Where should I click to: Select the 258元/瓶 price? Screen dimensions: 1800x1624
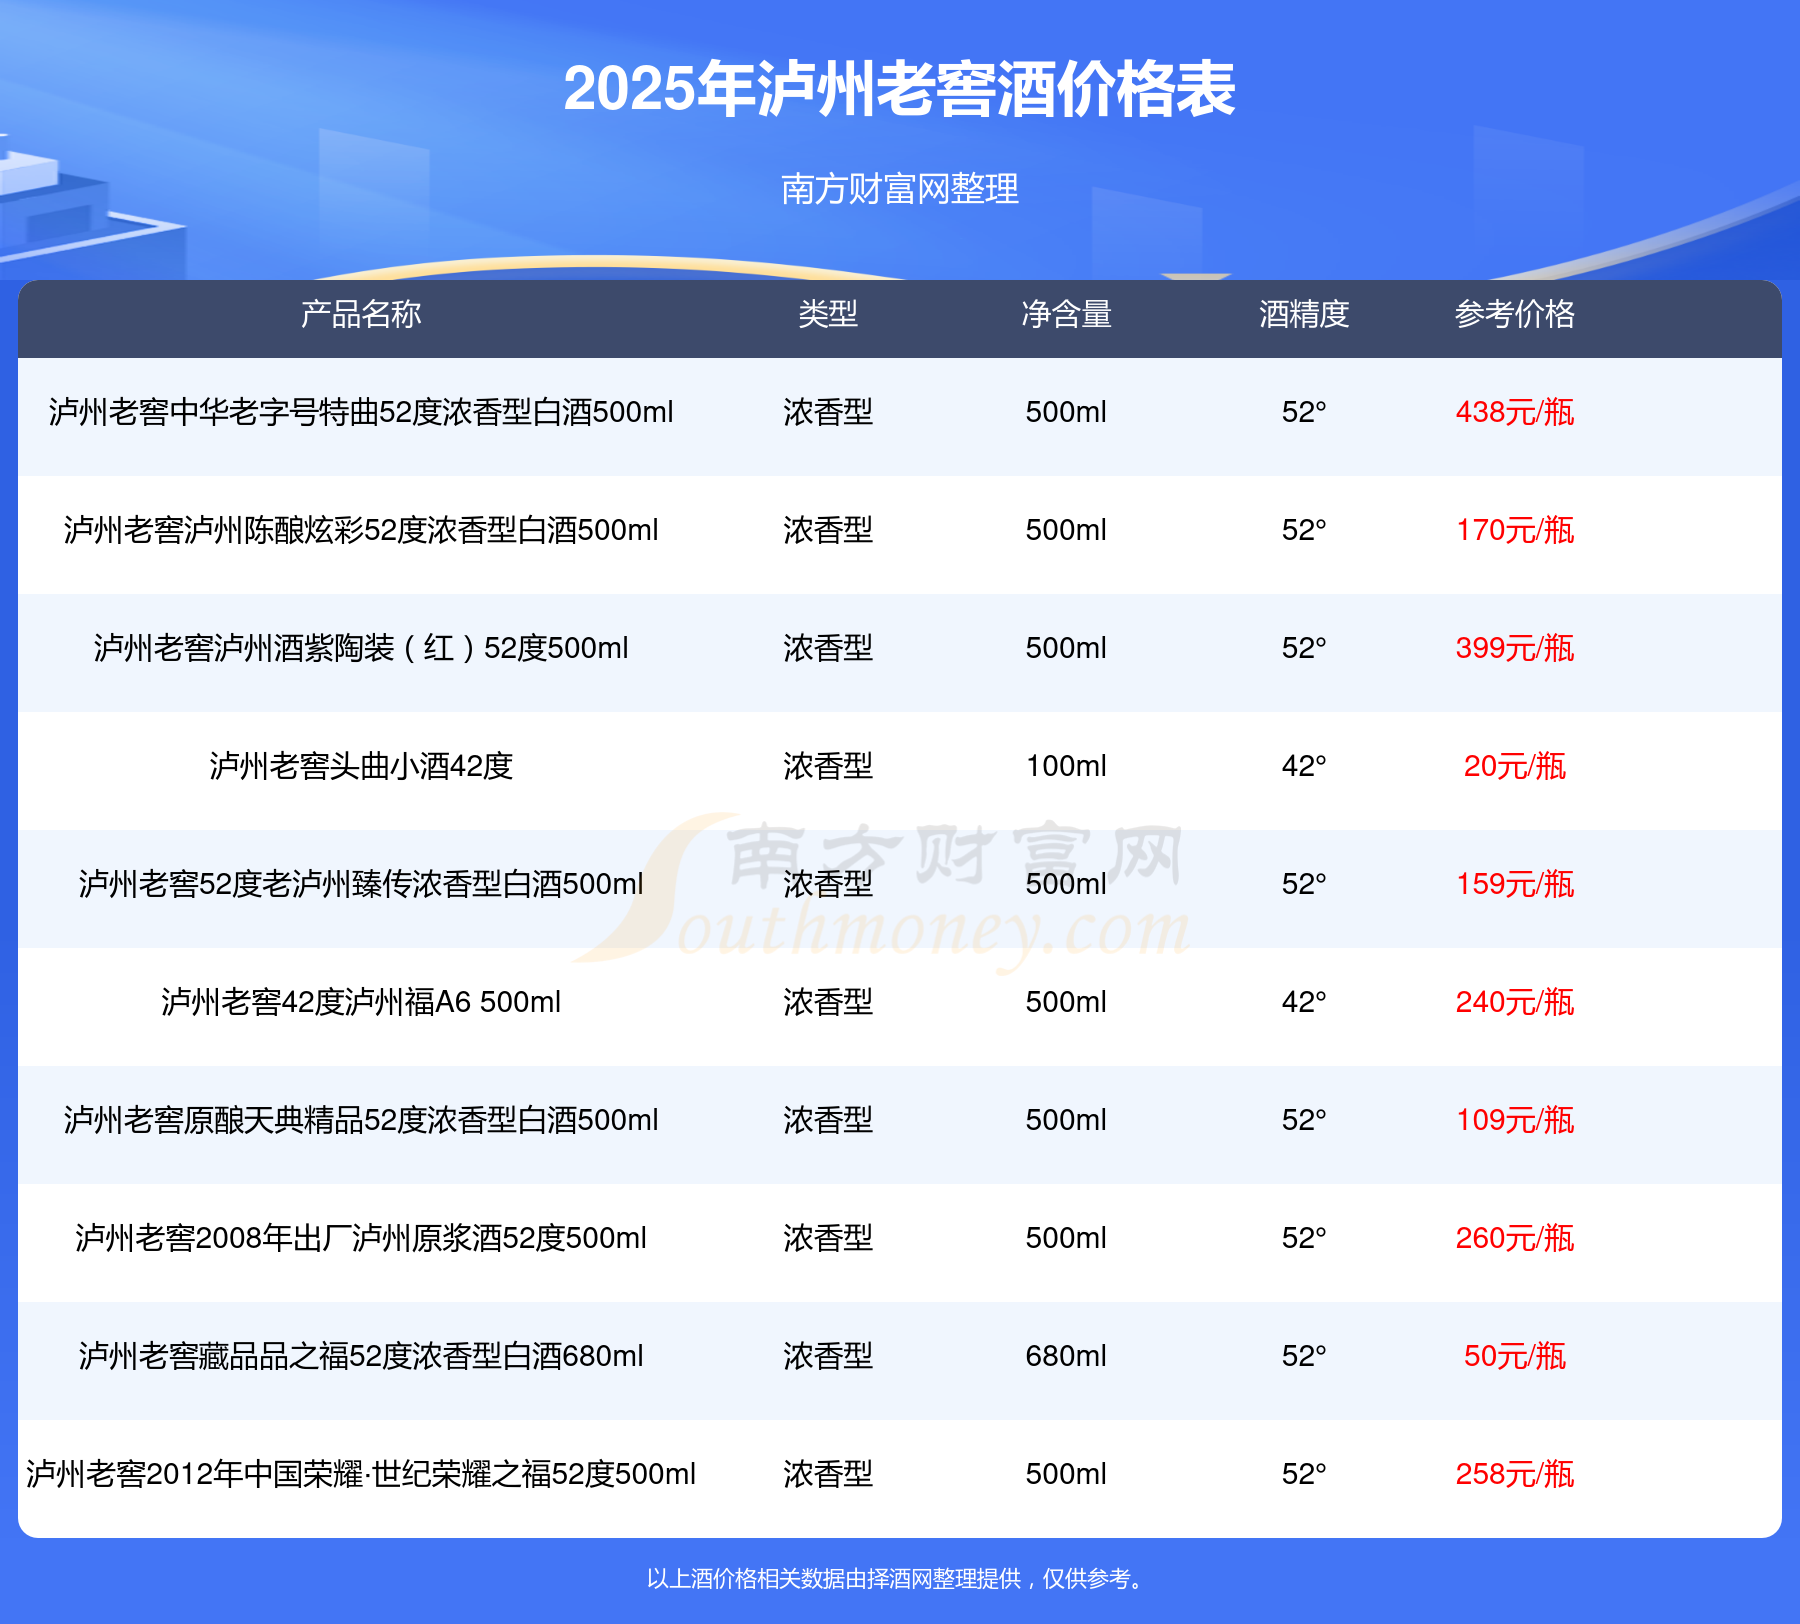tap(1515, 1474)
